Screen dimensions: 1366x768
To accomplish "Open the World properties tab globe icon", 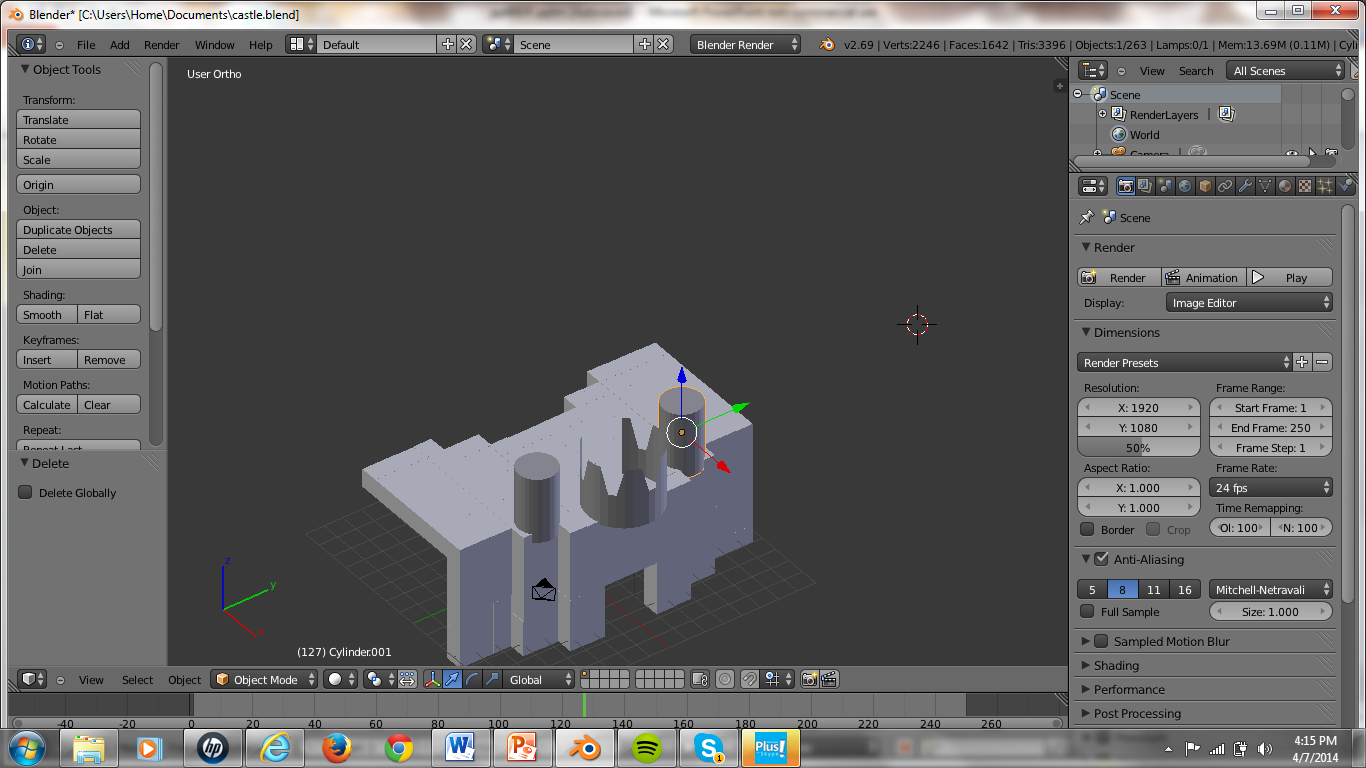I will click(x=1186, y=186).
